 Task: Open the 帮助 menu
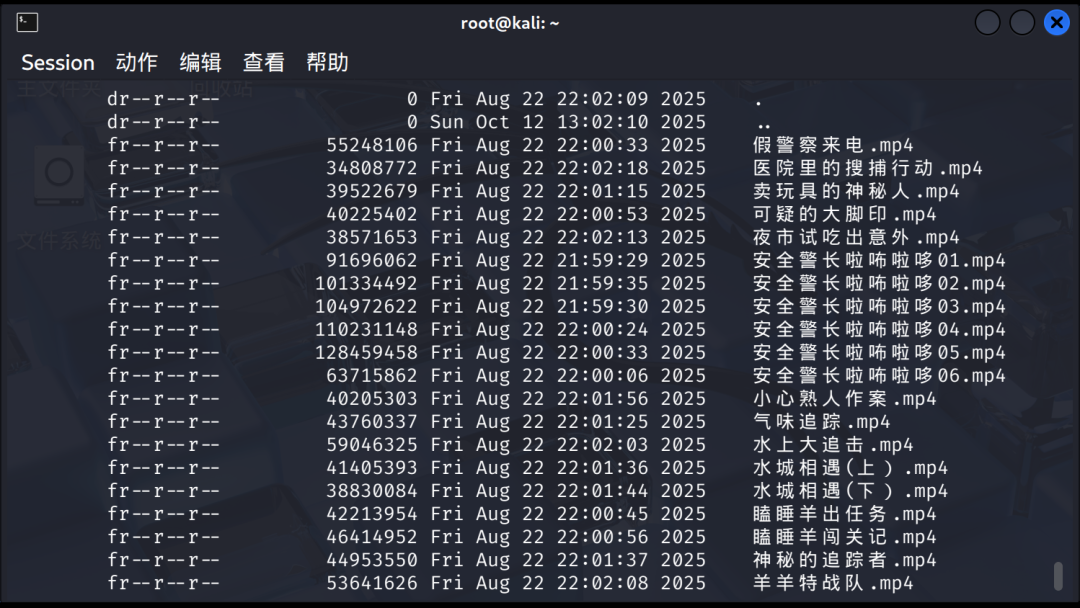pyautogui.click(x=327, y=63)
